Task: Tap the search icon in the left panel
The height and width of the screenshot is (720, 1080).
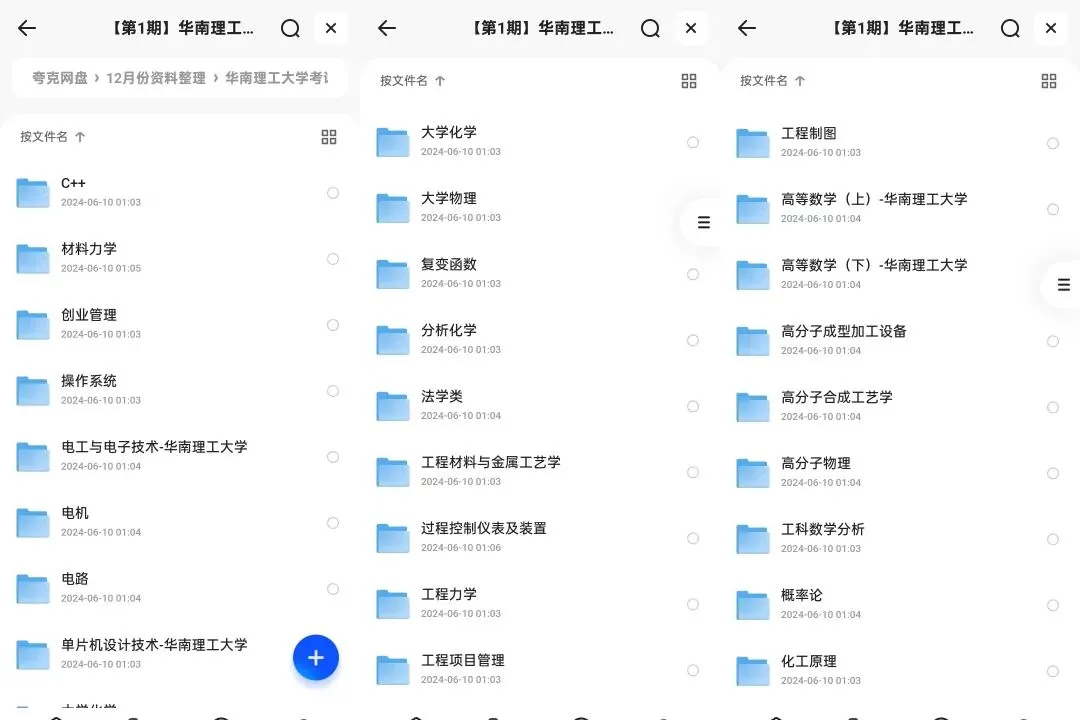Action: [x=290, y=28]
